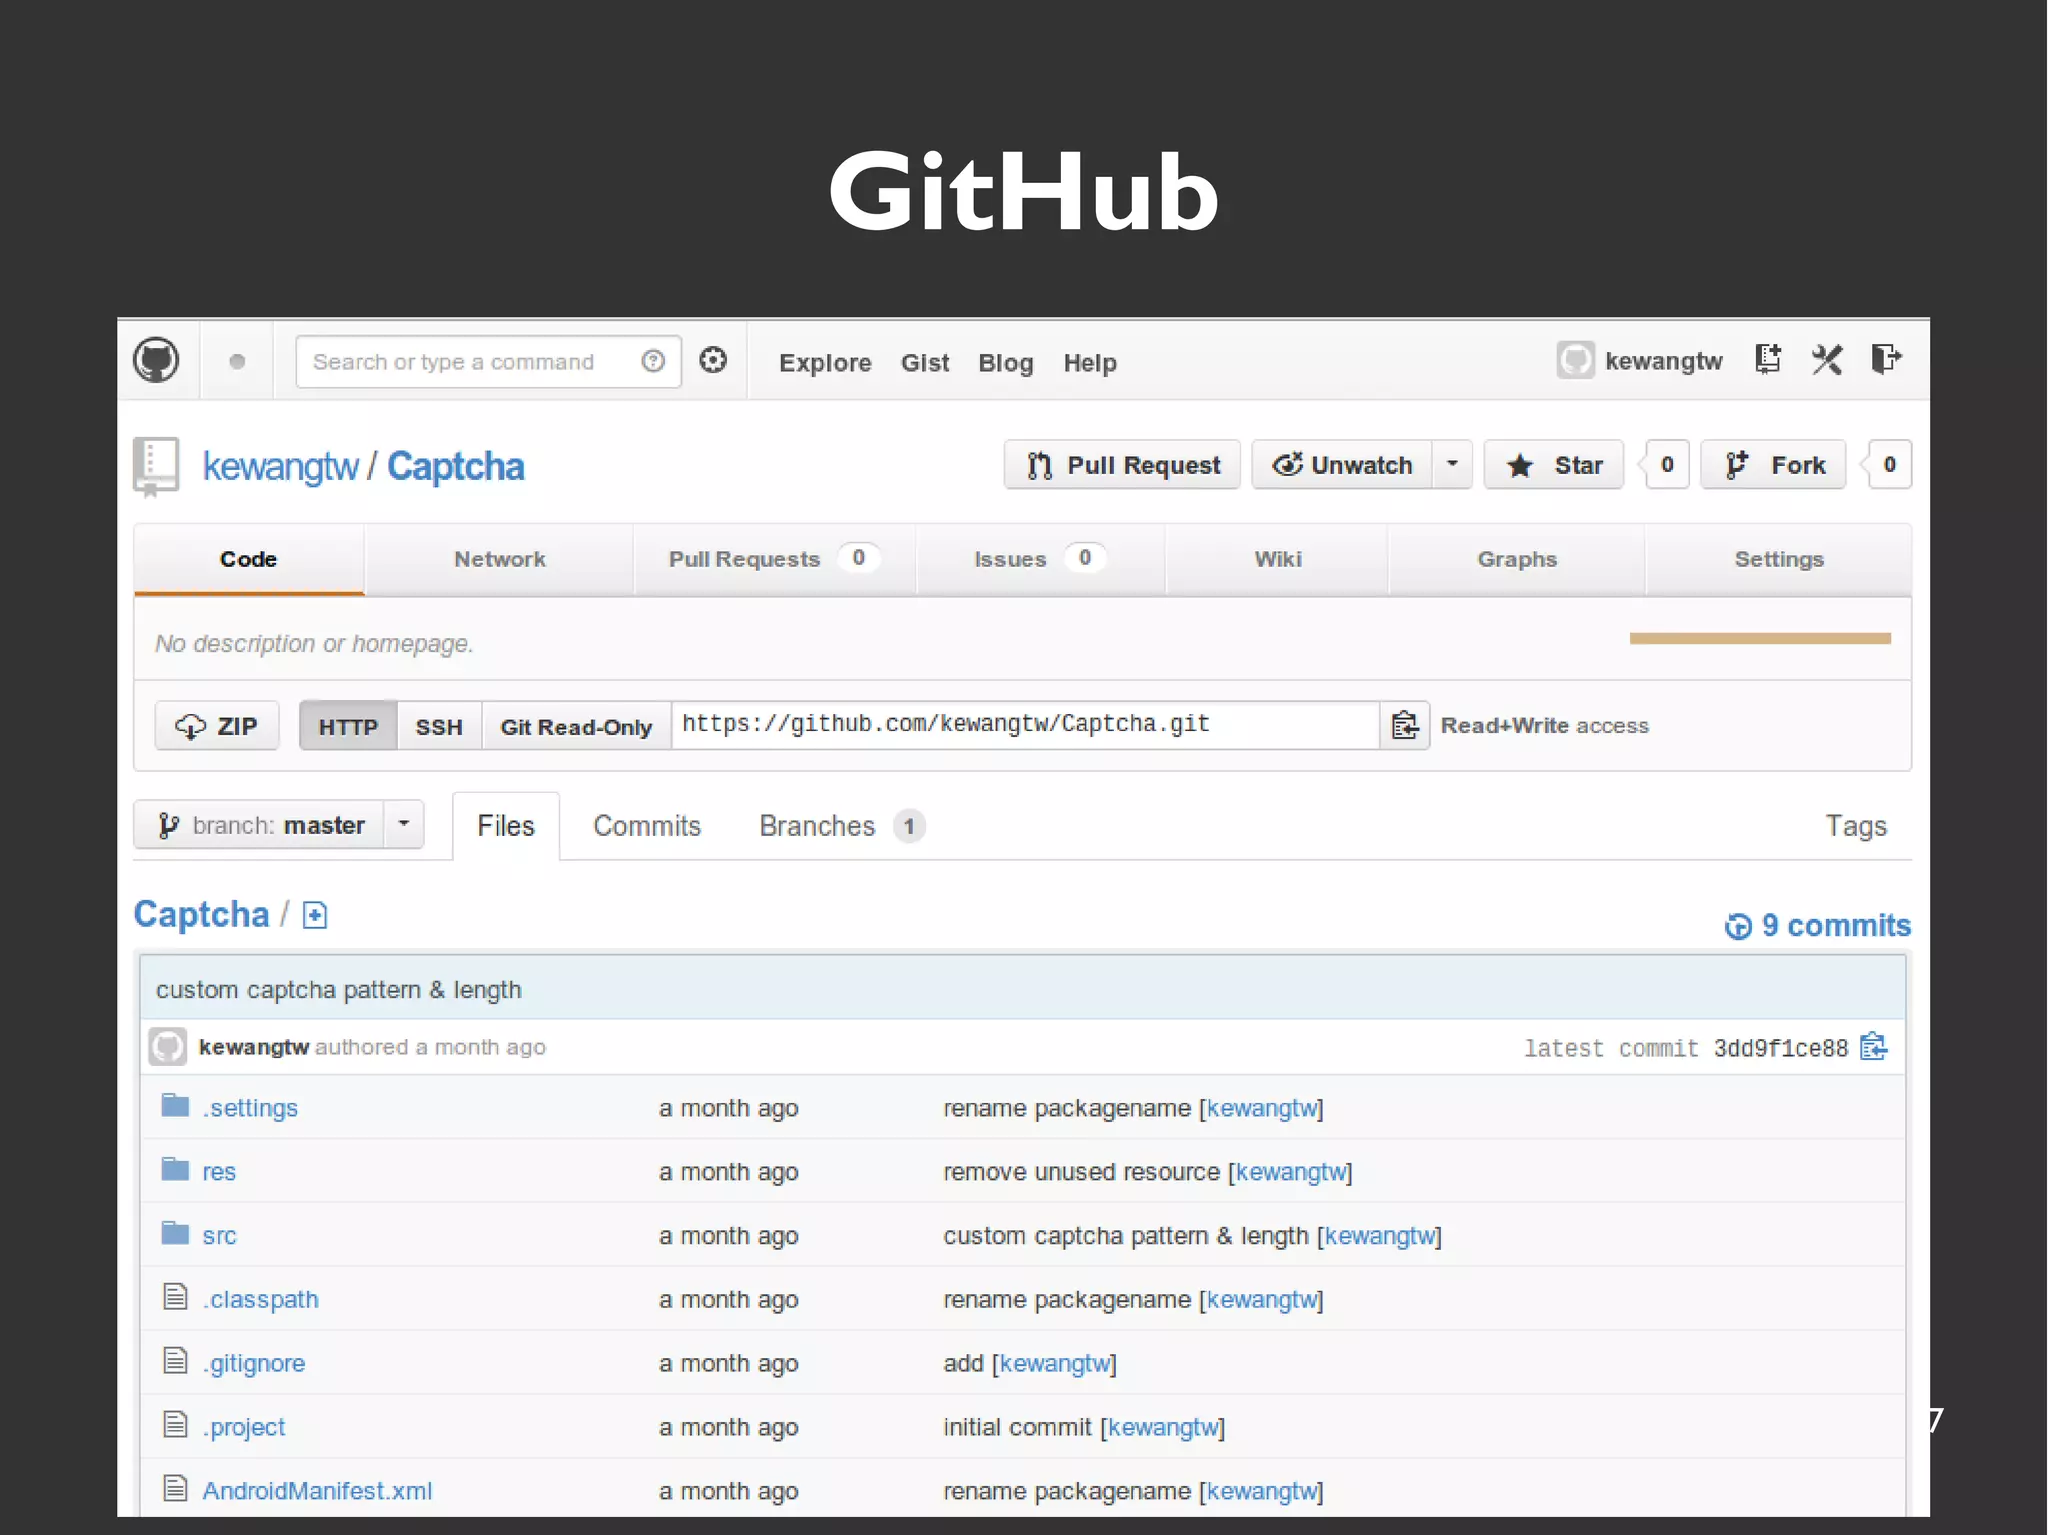Switch to the Network tab
The width and height of the screenshot is (2048, 1535).
(500, 559)
